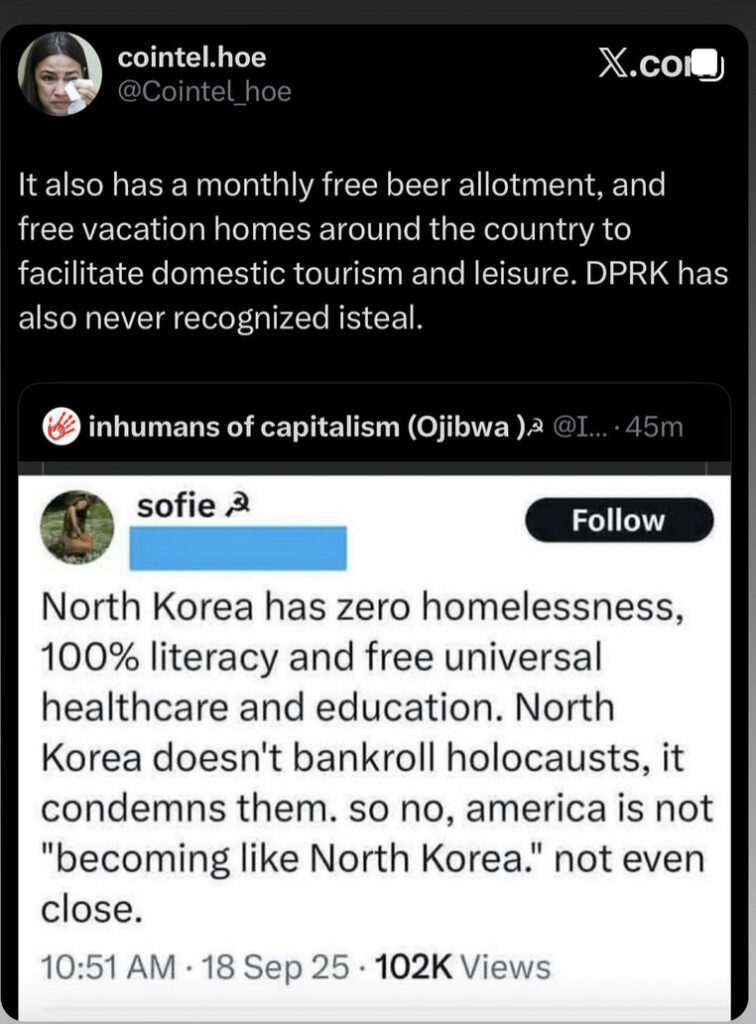Open sofie's round profile picture
Screen dimensions: 756x1024
(77, 527)
